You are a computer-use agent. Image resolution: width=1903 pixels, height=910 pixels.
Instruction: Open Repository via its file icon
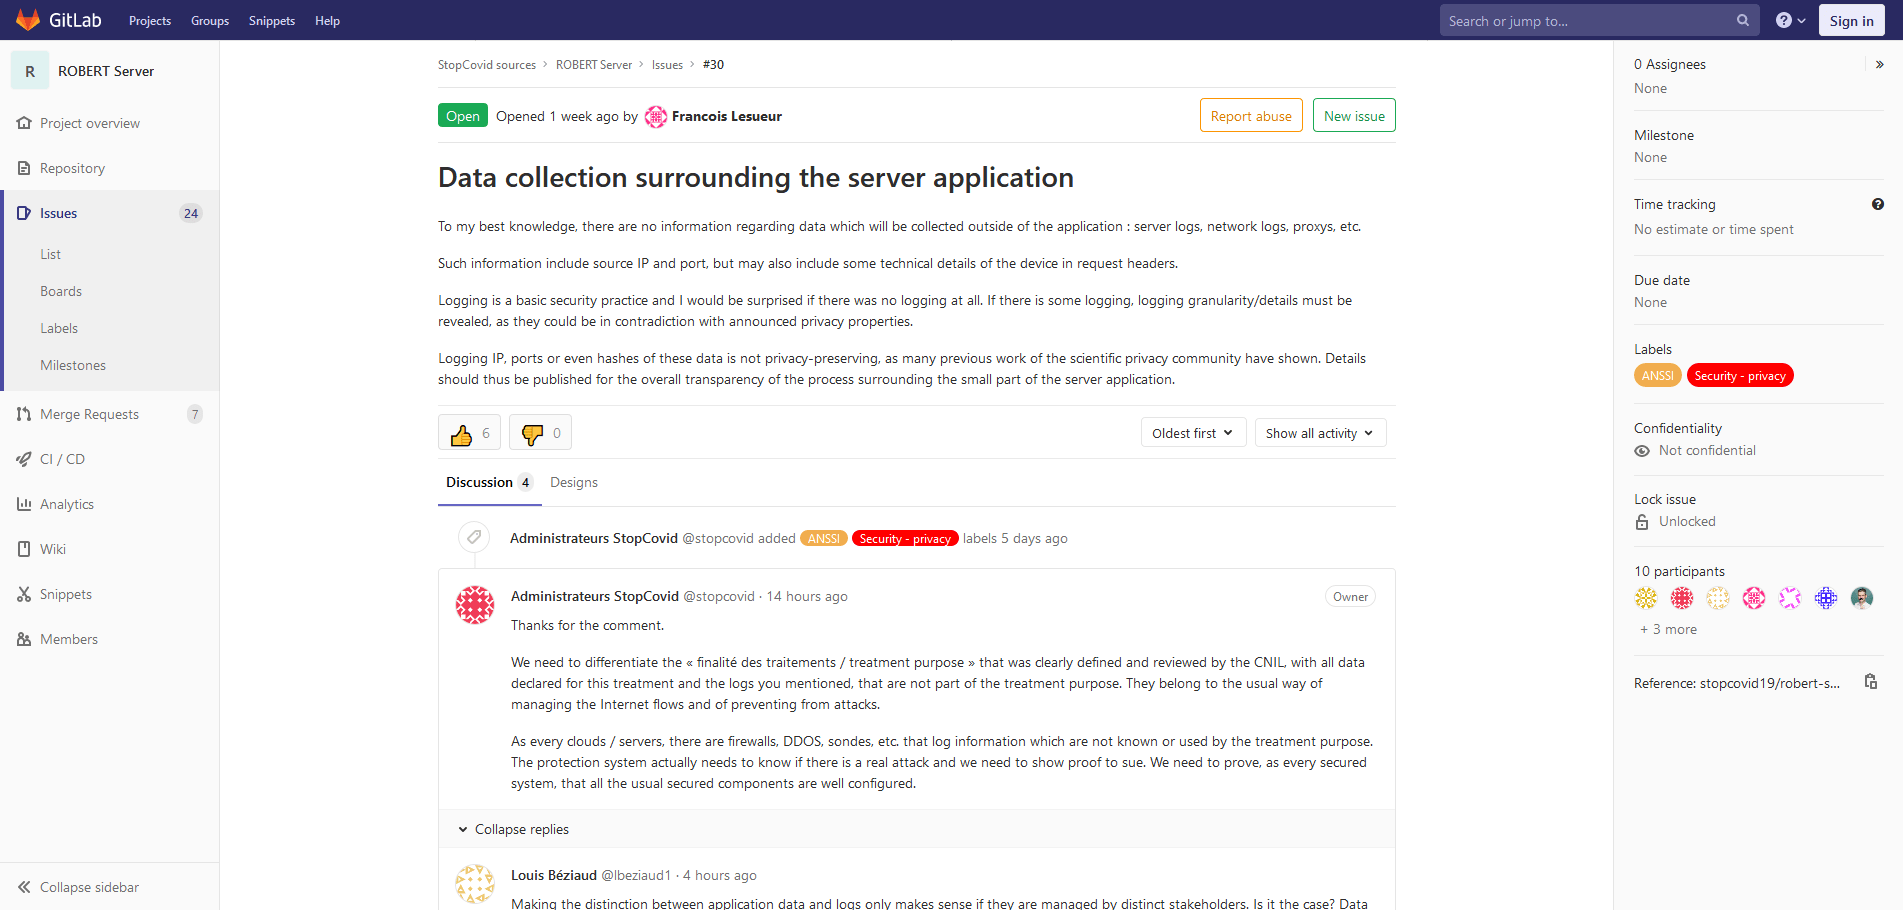point(24,168)
